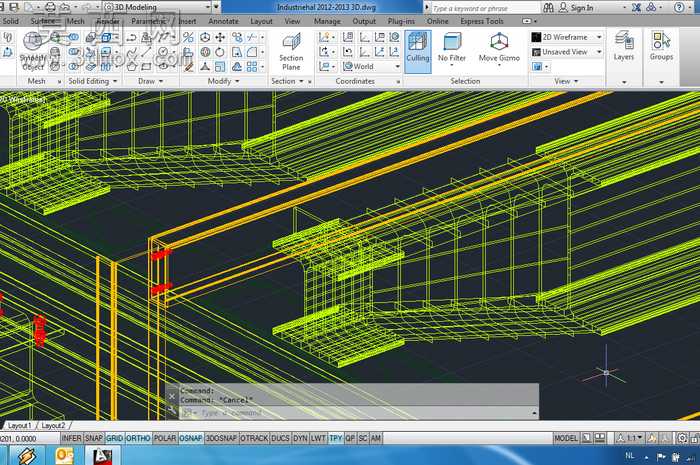This screenshot has width=700, height=465.
Task: Toggle 3DOSNAP in status bar
Action: [222, 438]
